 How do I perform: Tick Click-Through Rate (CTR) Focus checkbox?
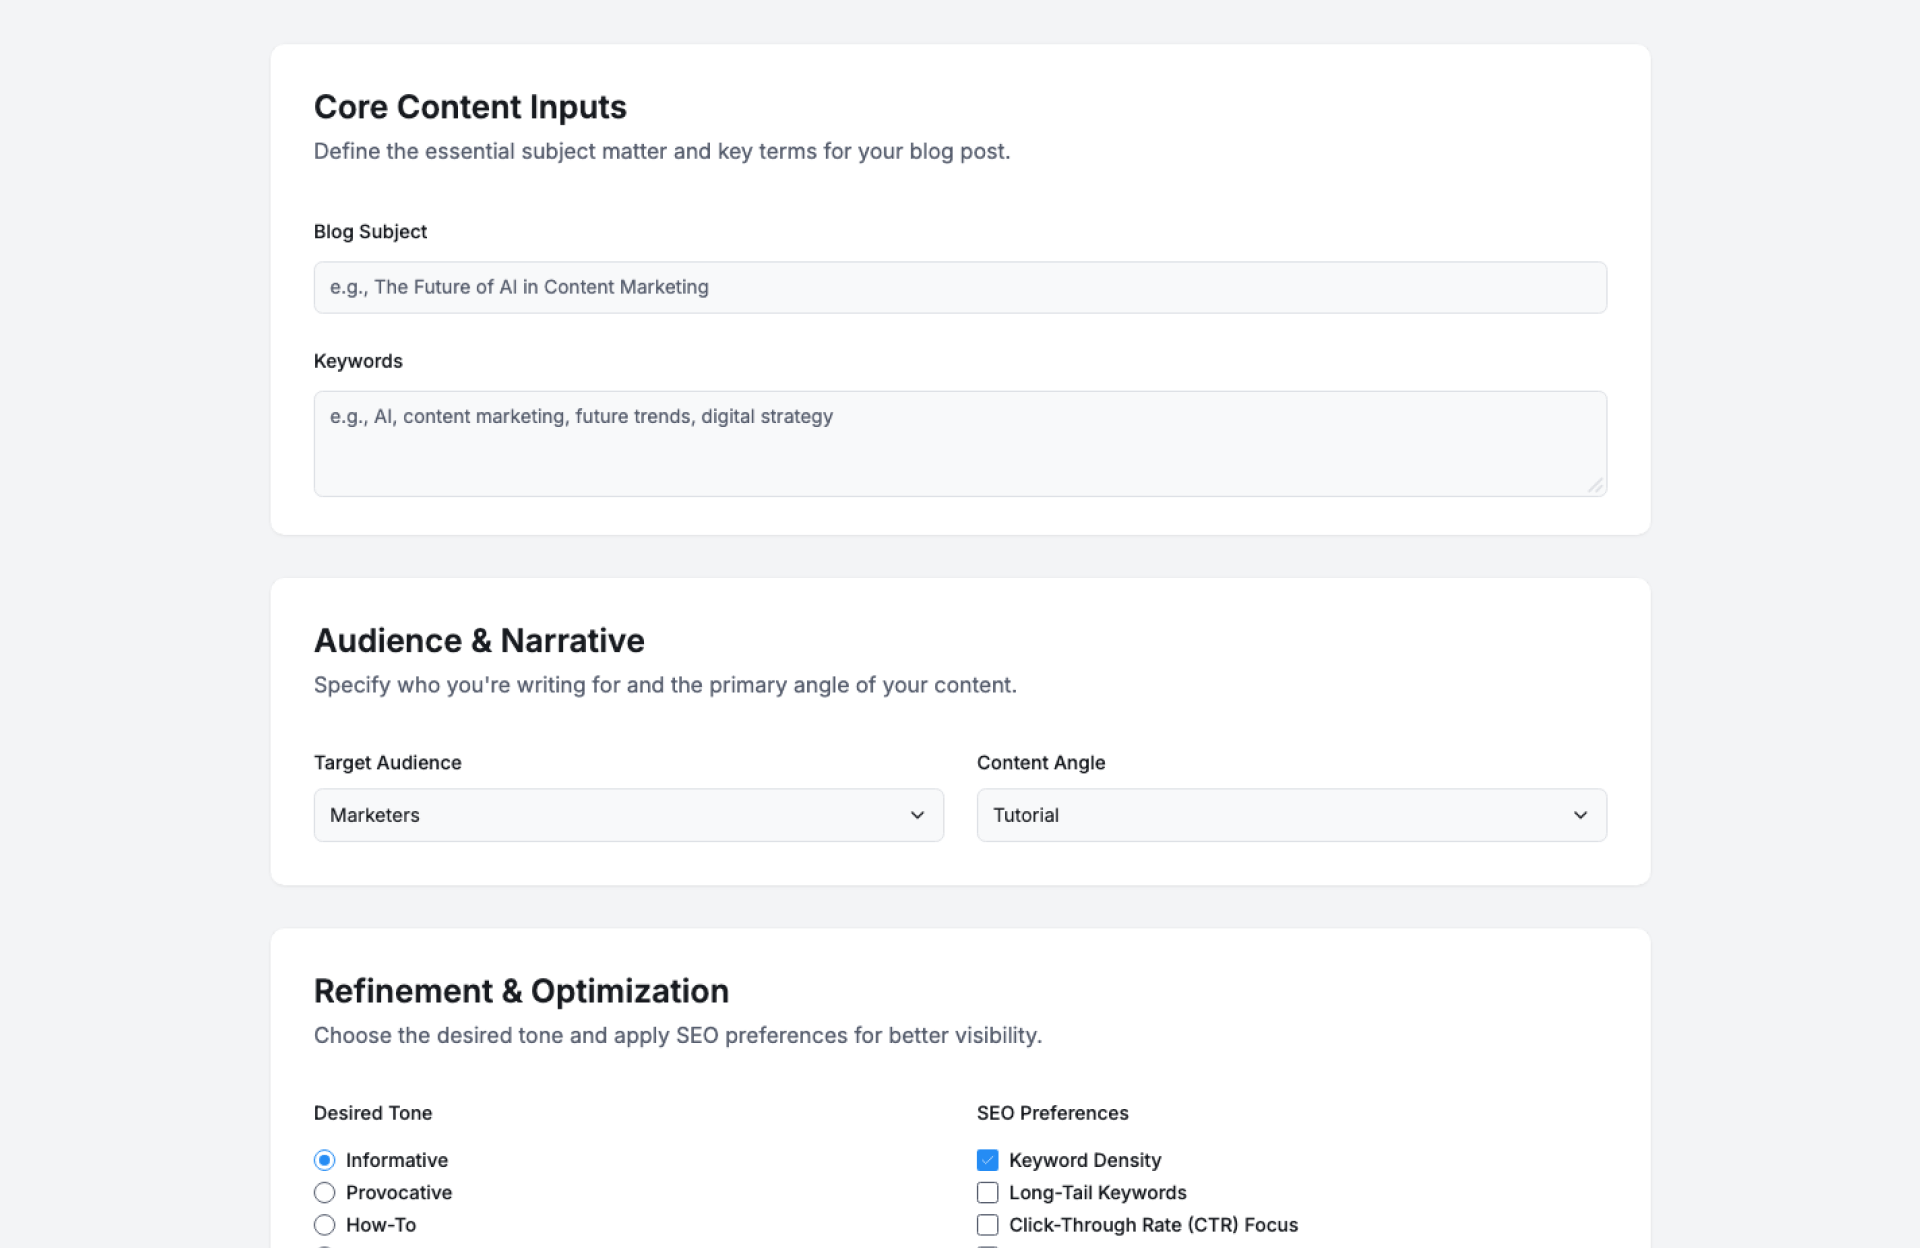[987, 1224]
